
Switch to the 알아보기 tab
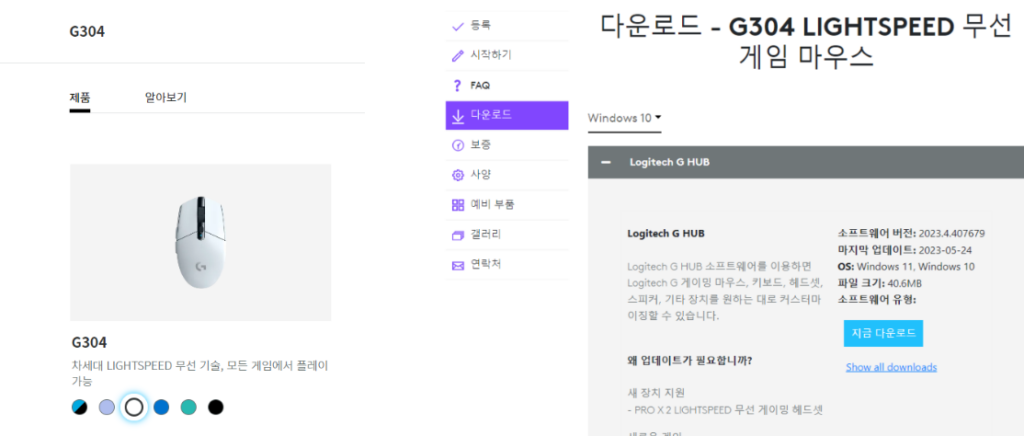(x=165, y=98)
